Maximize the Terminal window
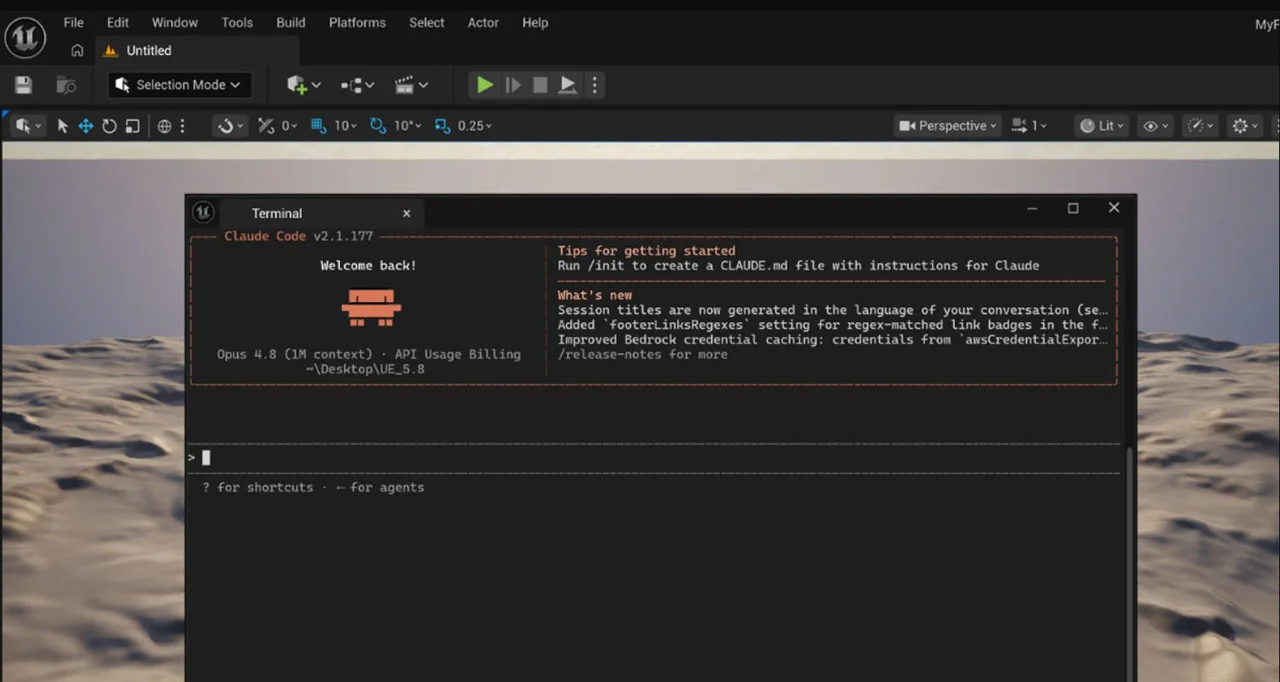 [1073, 208]
